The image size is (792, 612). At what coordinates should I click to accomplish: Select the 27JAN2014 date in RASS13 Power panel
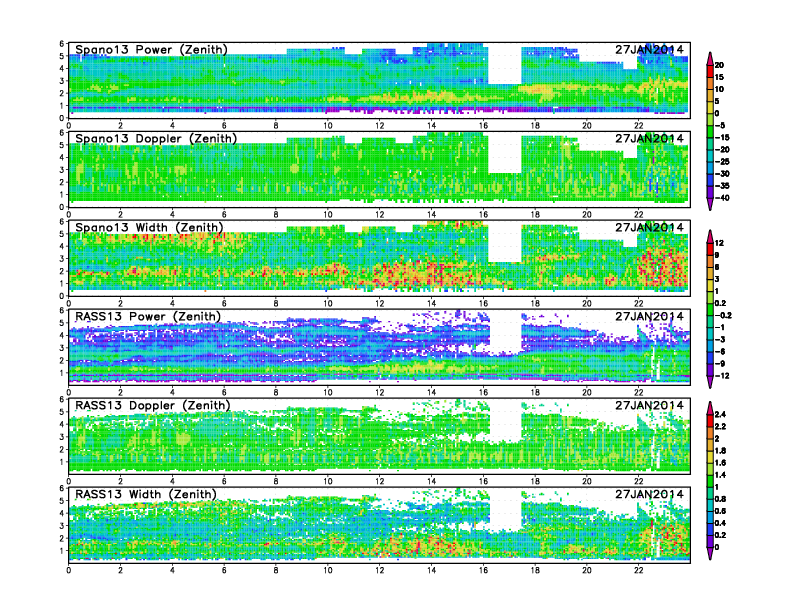(650, 316)
